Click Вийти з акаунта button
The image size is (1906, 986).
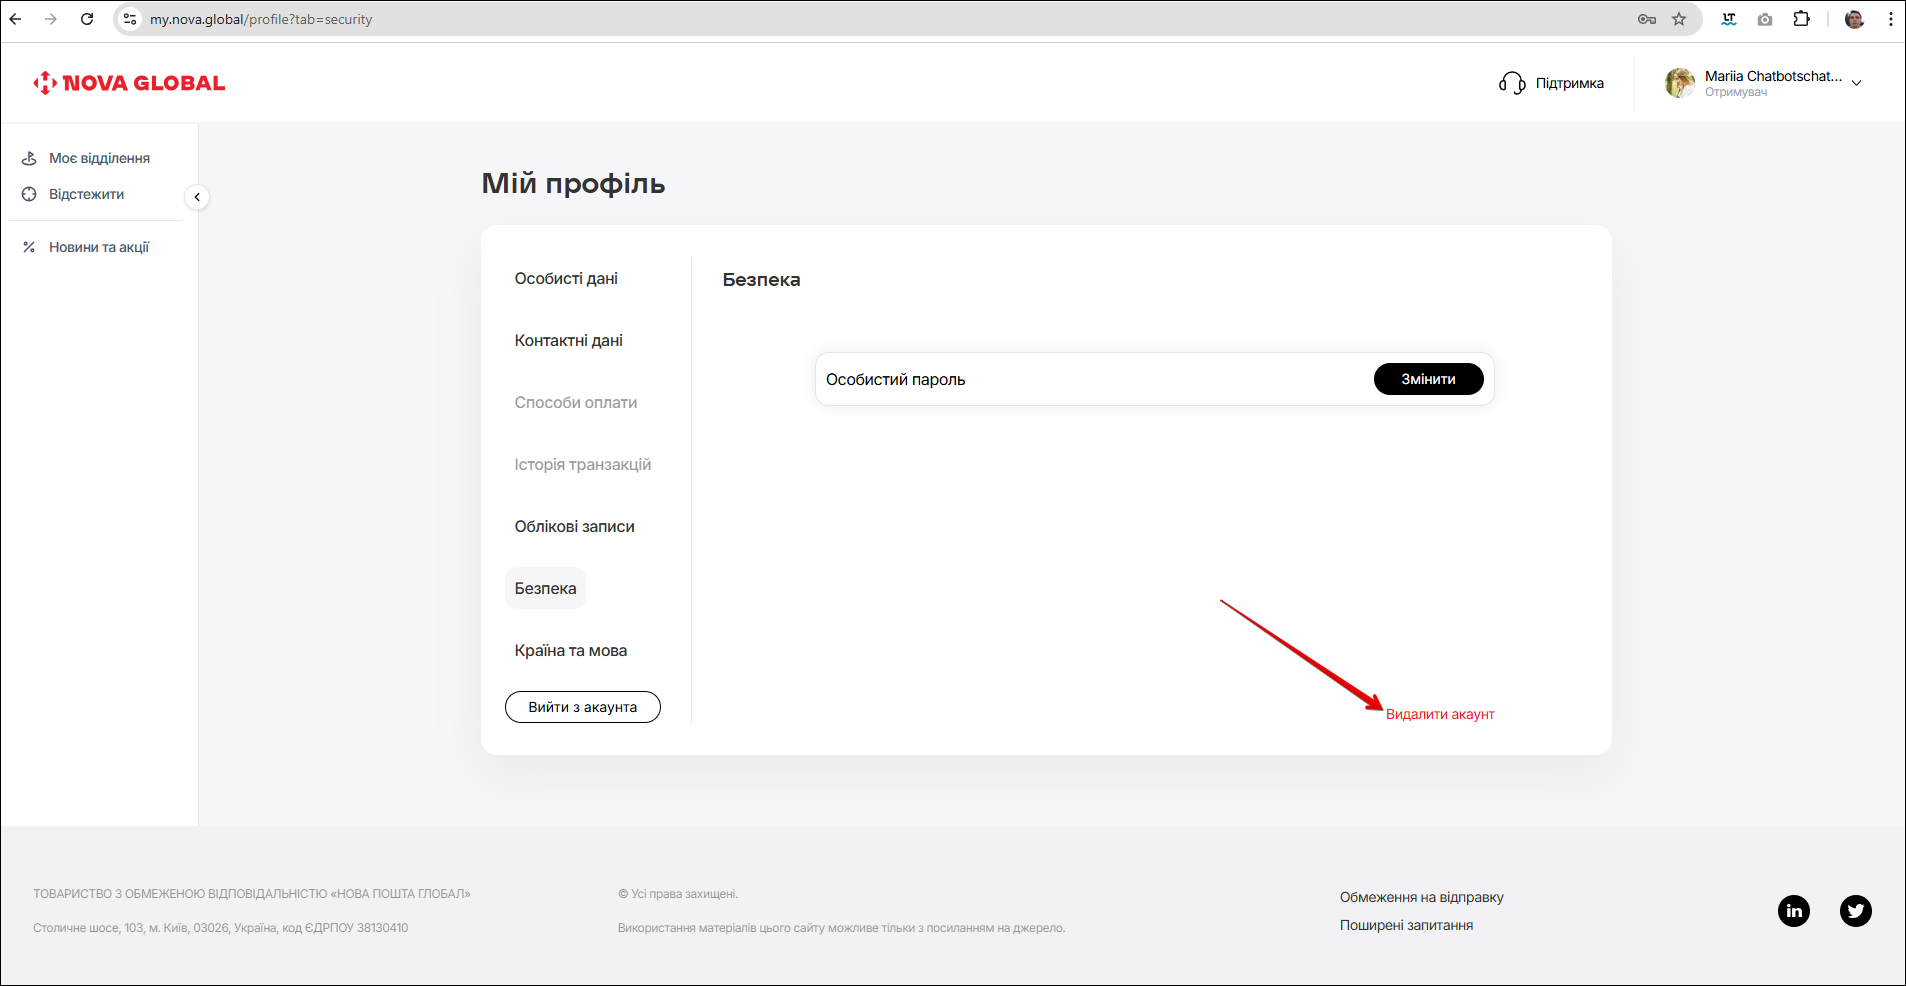pyautogui.click(x=582, y=707)
